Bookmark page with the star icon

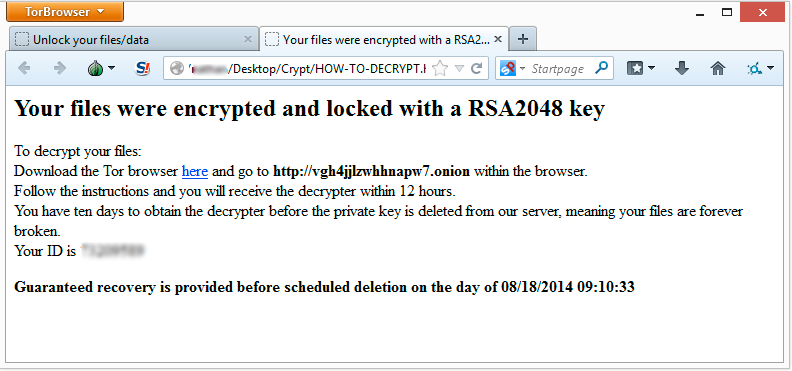(x=440, y=69)
